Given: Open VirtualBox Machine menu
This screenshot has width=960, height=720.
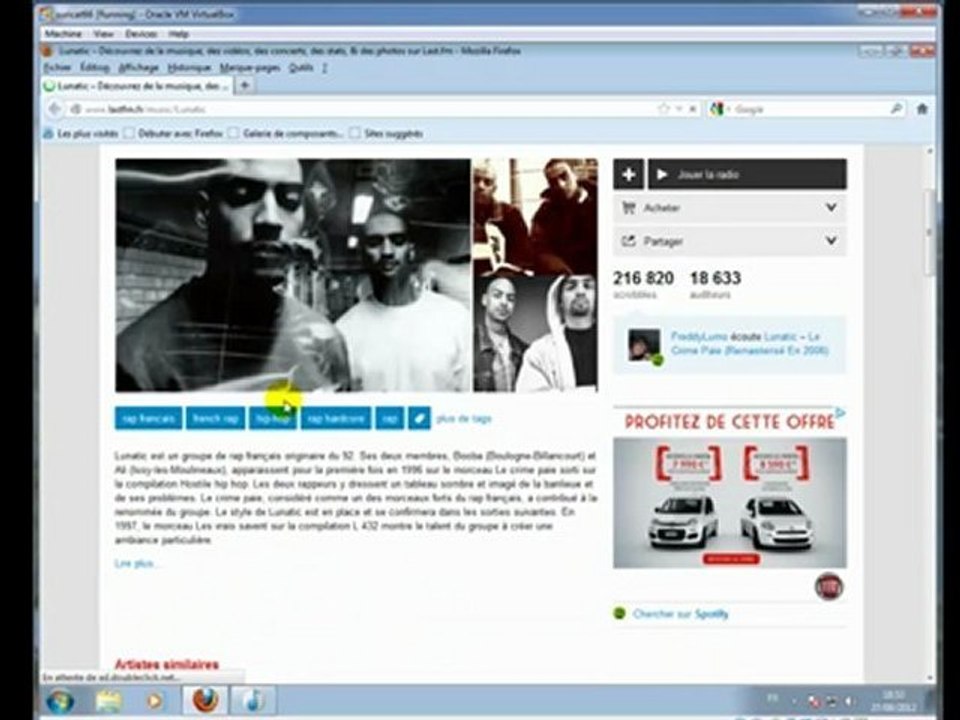Looking at the screenshot, I should point(64,34).
